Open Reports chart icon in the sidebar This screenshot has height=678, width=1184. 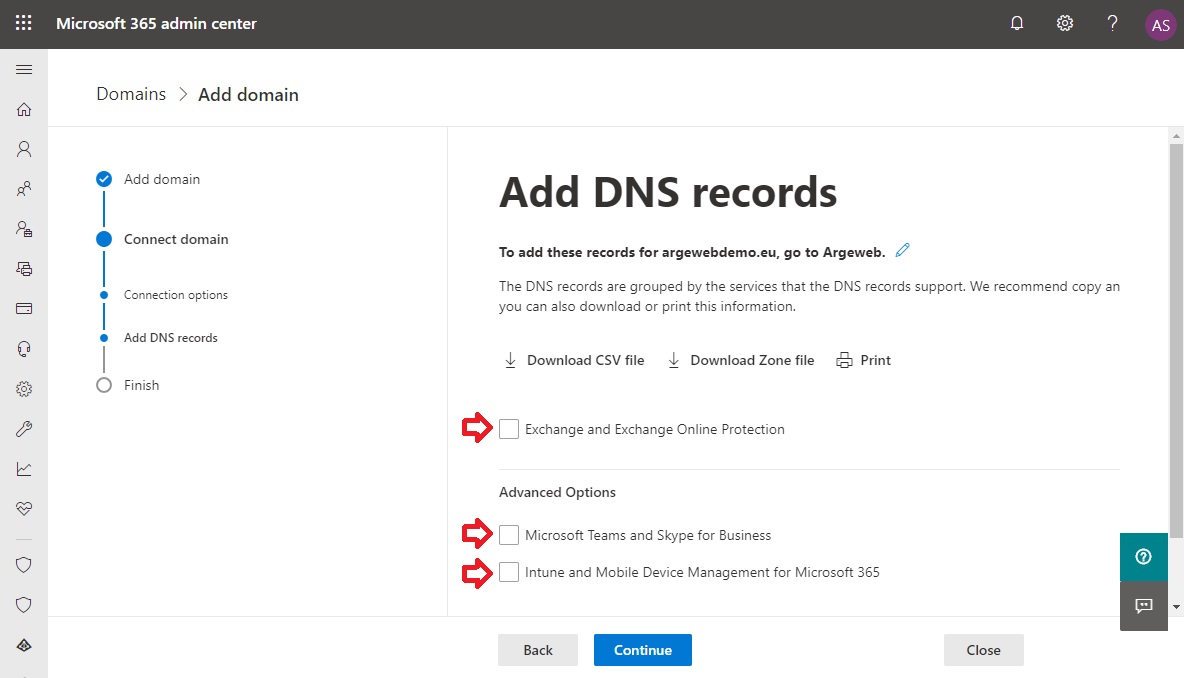(24, 469)
